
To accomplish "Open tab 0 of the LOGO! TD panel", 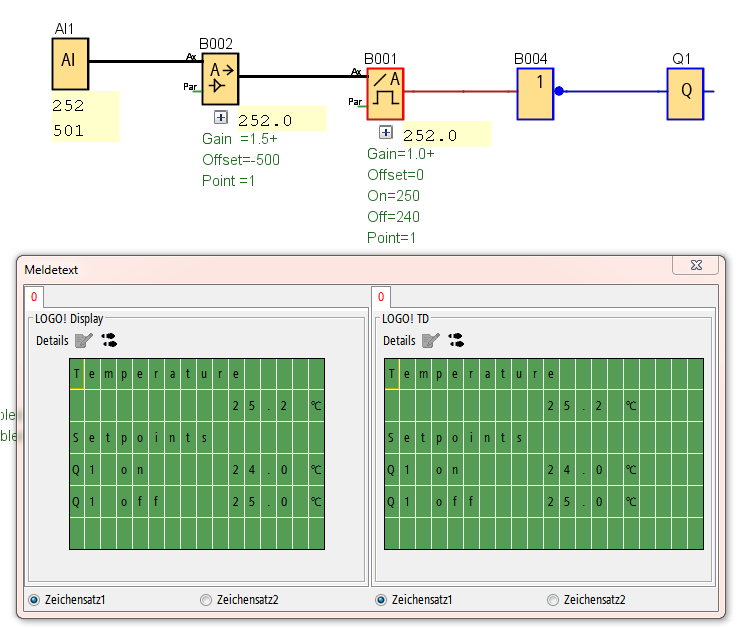I will tap(379, 297).
